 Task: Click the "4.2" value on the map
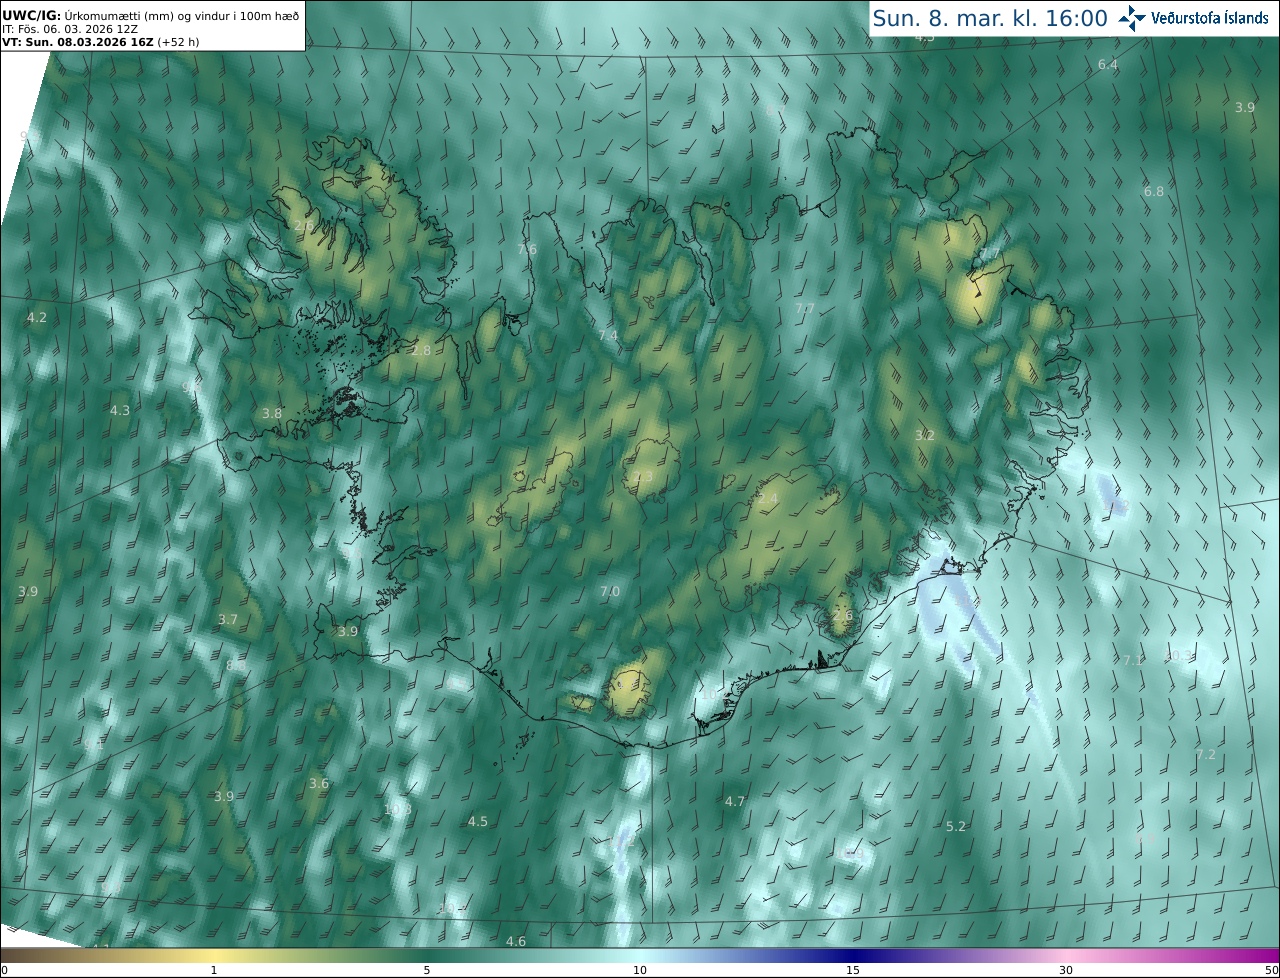tap(37, 317)
